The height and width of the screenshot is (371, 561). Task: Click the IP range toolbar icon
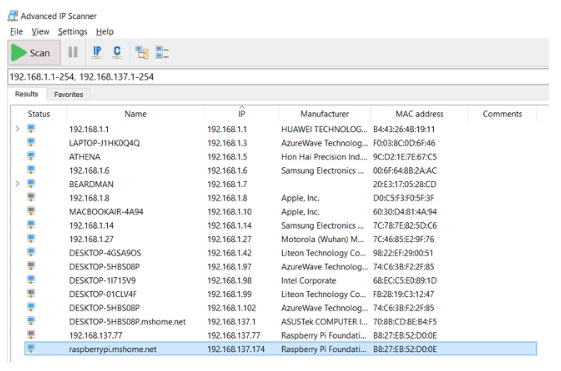point(97,52)
